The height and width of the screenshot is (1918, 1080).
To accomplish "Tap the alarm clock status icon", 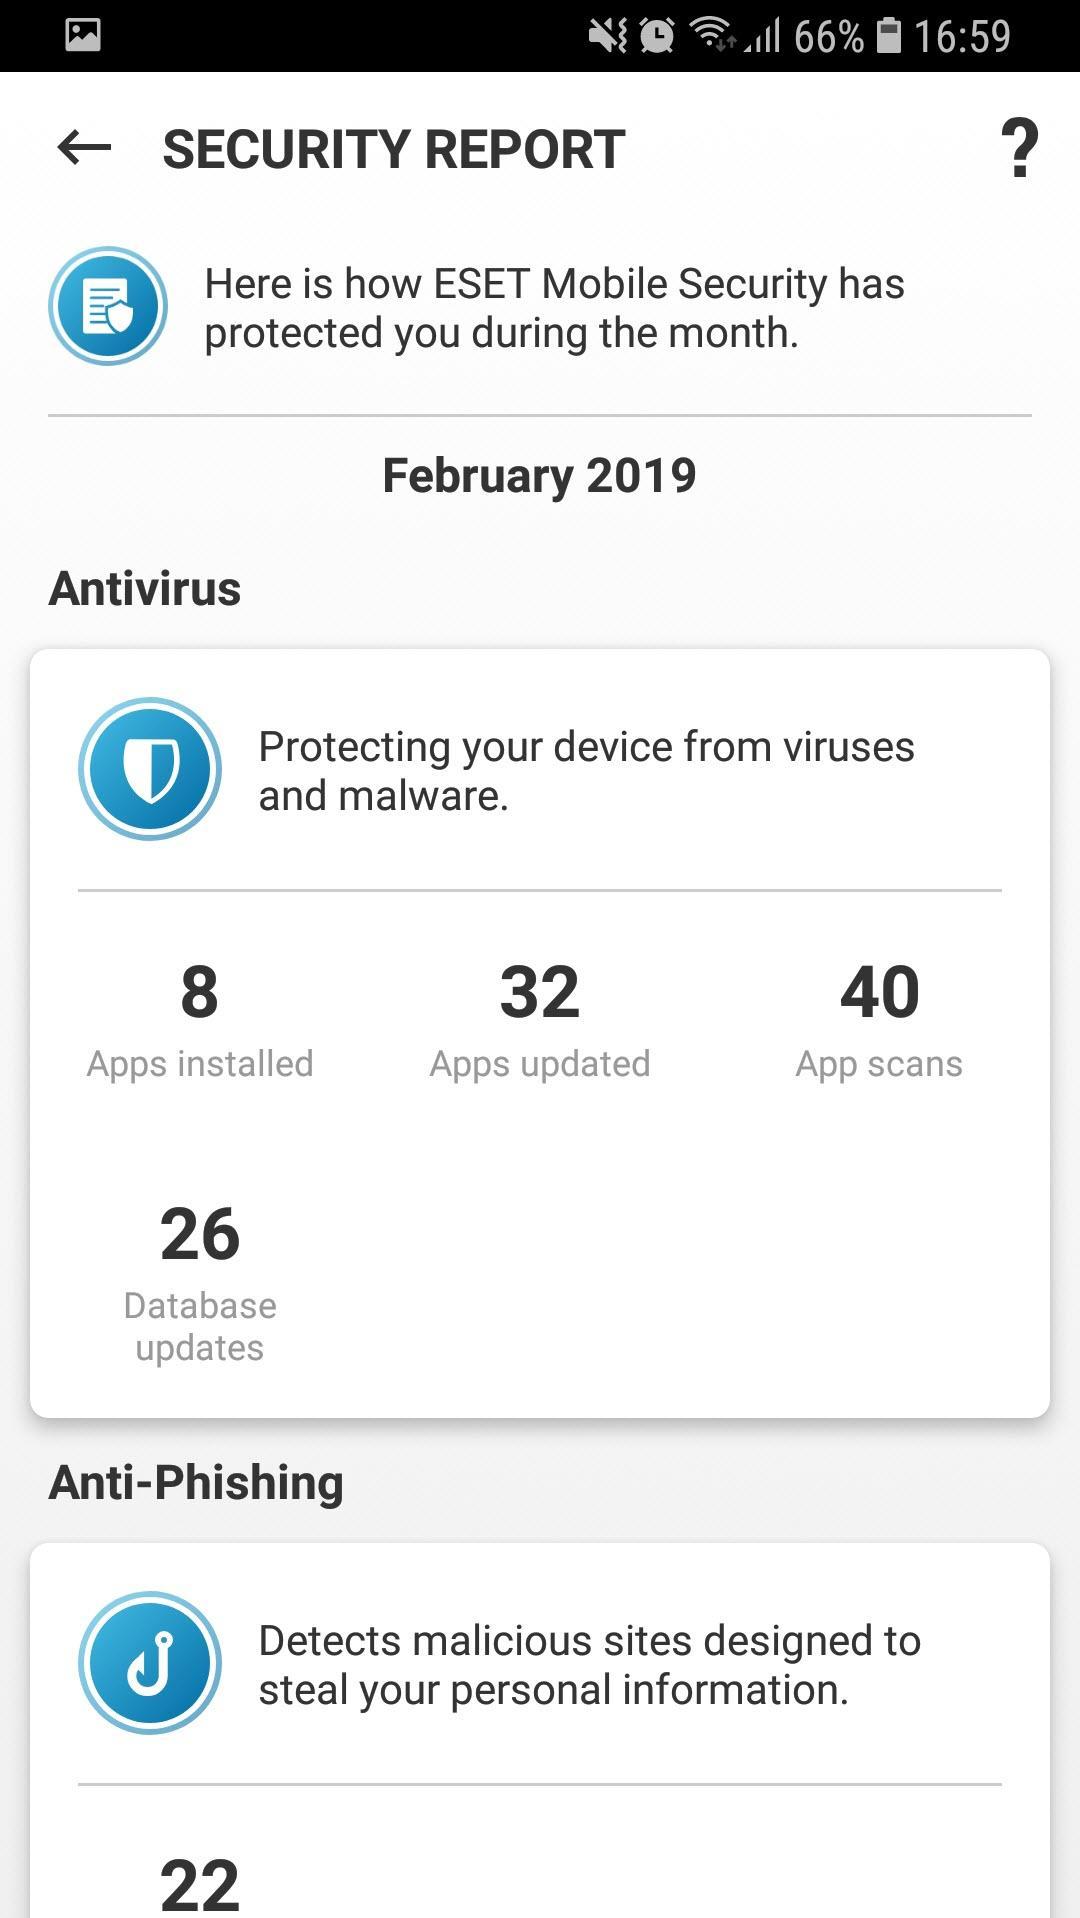I will point(657,36).
